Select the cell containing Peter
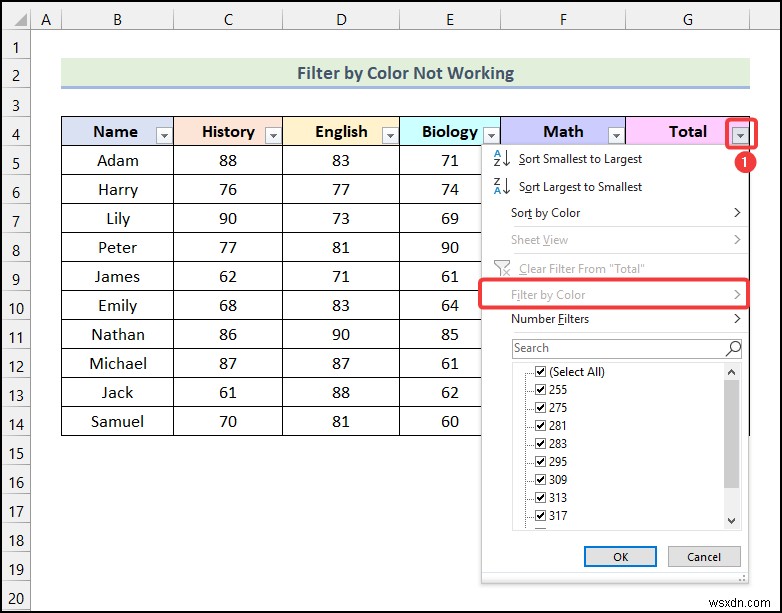The height and width of the screenshot is (613, 782). click(118, 247)
